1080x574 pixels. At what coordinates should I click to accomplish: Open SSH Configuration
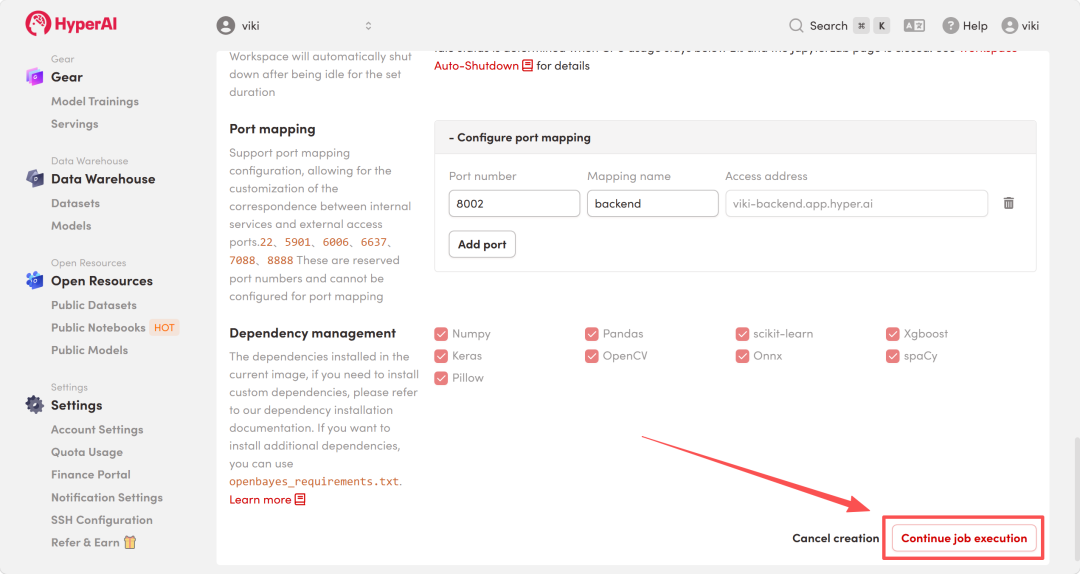click(102, 520)
